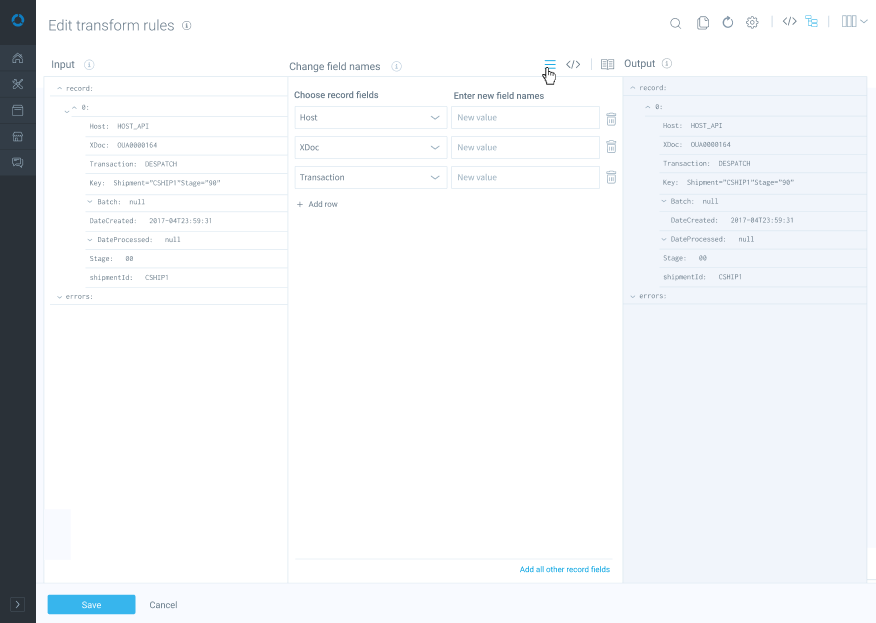876x623 pixels.
Task: Open the chat messages sidebar icon
Action: [x=17, y=162]
